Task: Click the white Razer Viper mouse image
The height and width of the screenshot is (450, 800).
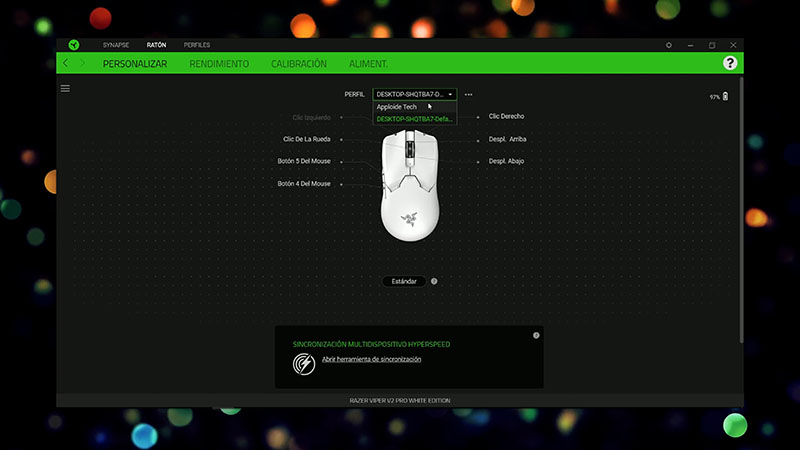Action: click(410, 185)
